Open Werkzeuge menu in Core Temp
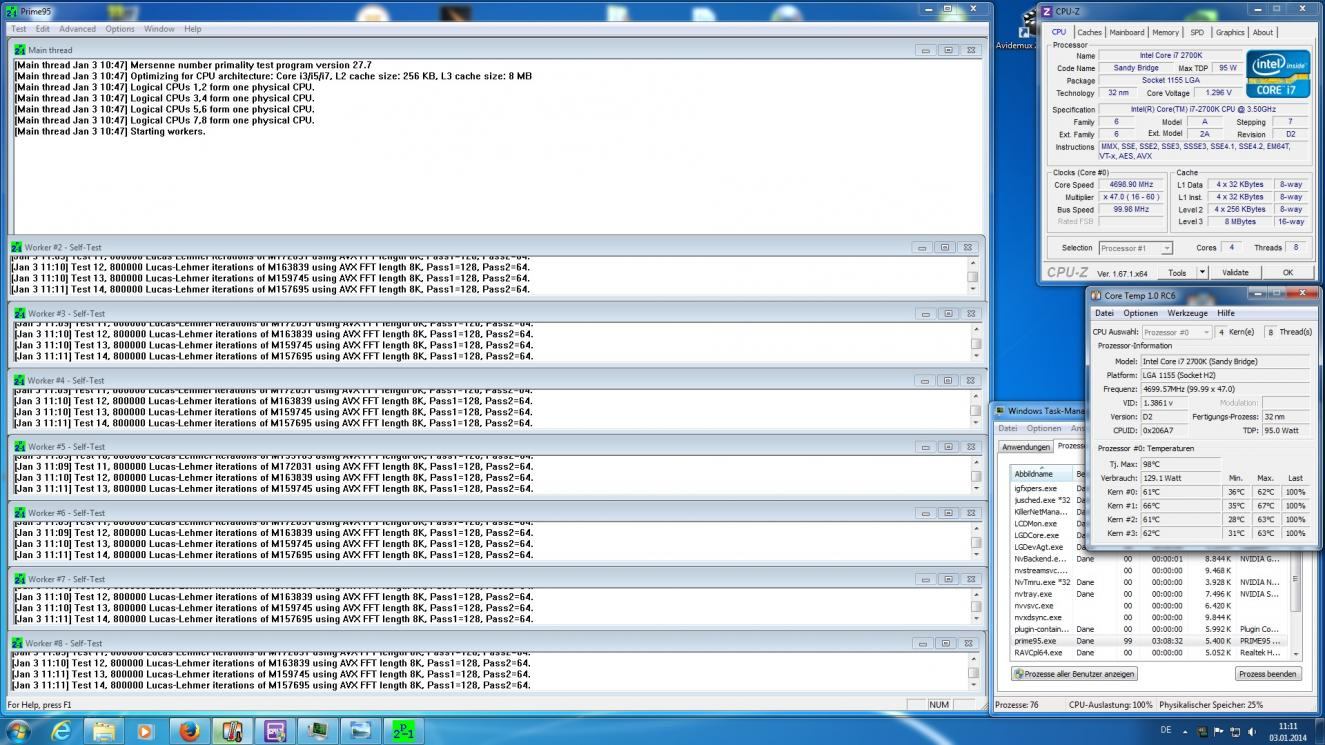This screenshot has height=745, width=1325. click(x=1187, y=313)
